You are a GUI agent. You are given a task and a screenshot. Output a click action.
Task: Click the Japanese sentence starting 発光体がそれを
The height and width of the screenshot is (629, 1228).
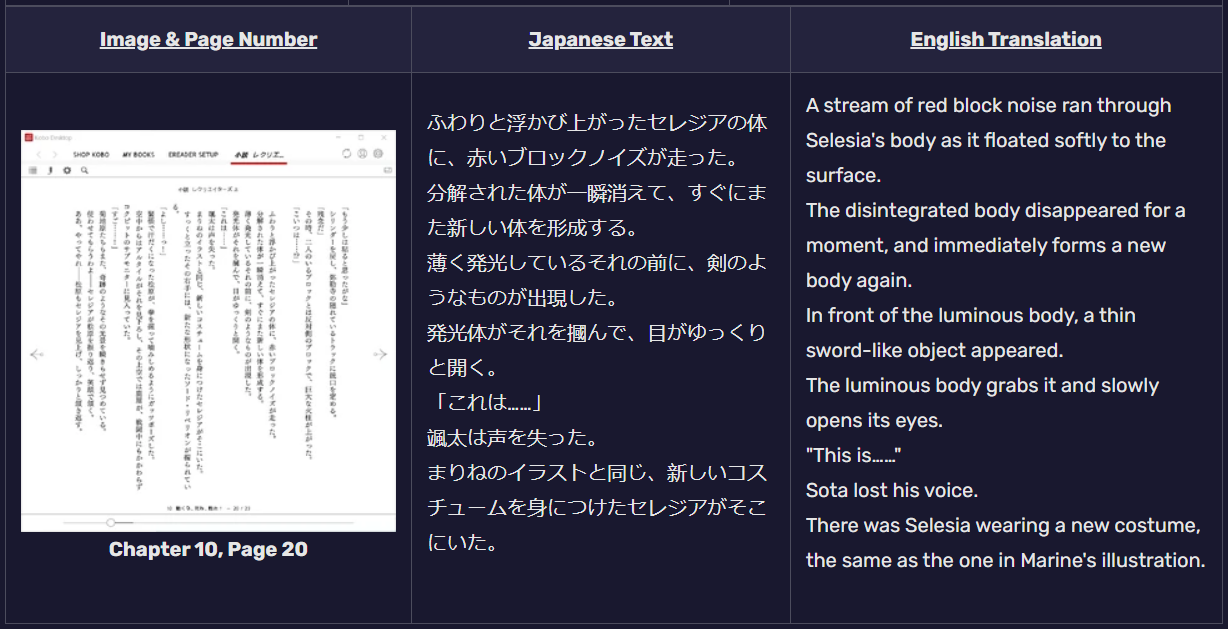click(x=597, y=351)
